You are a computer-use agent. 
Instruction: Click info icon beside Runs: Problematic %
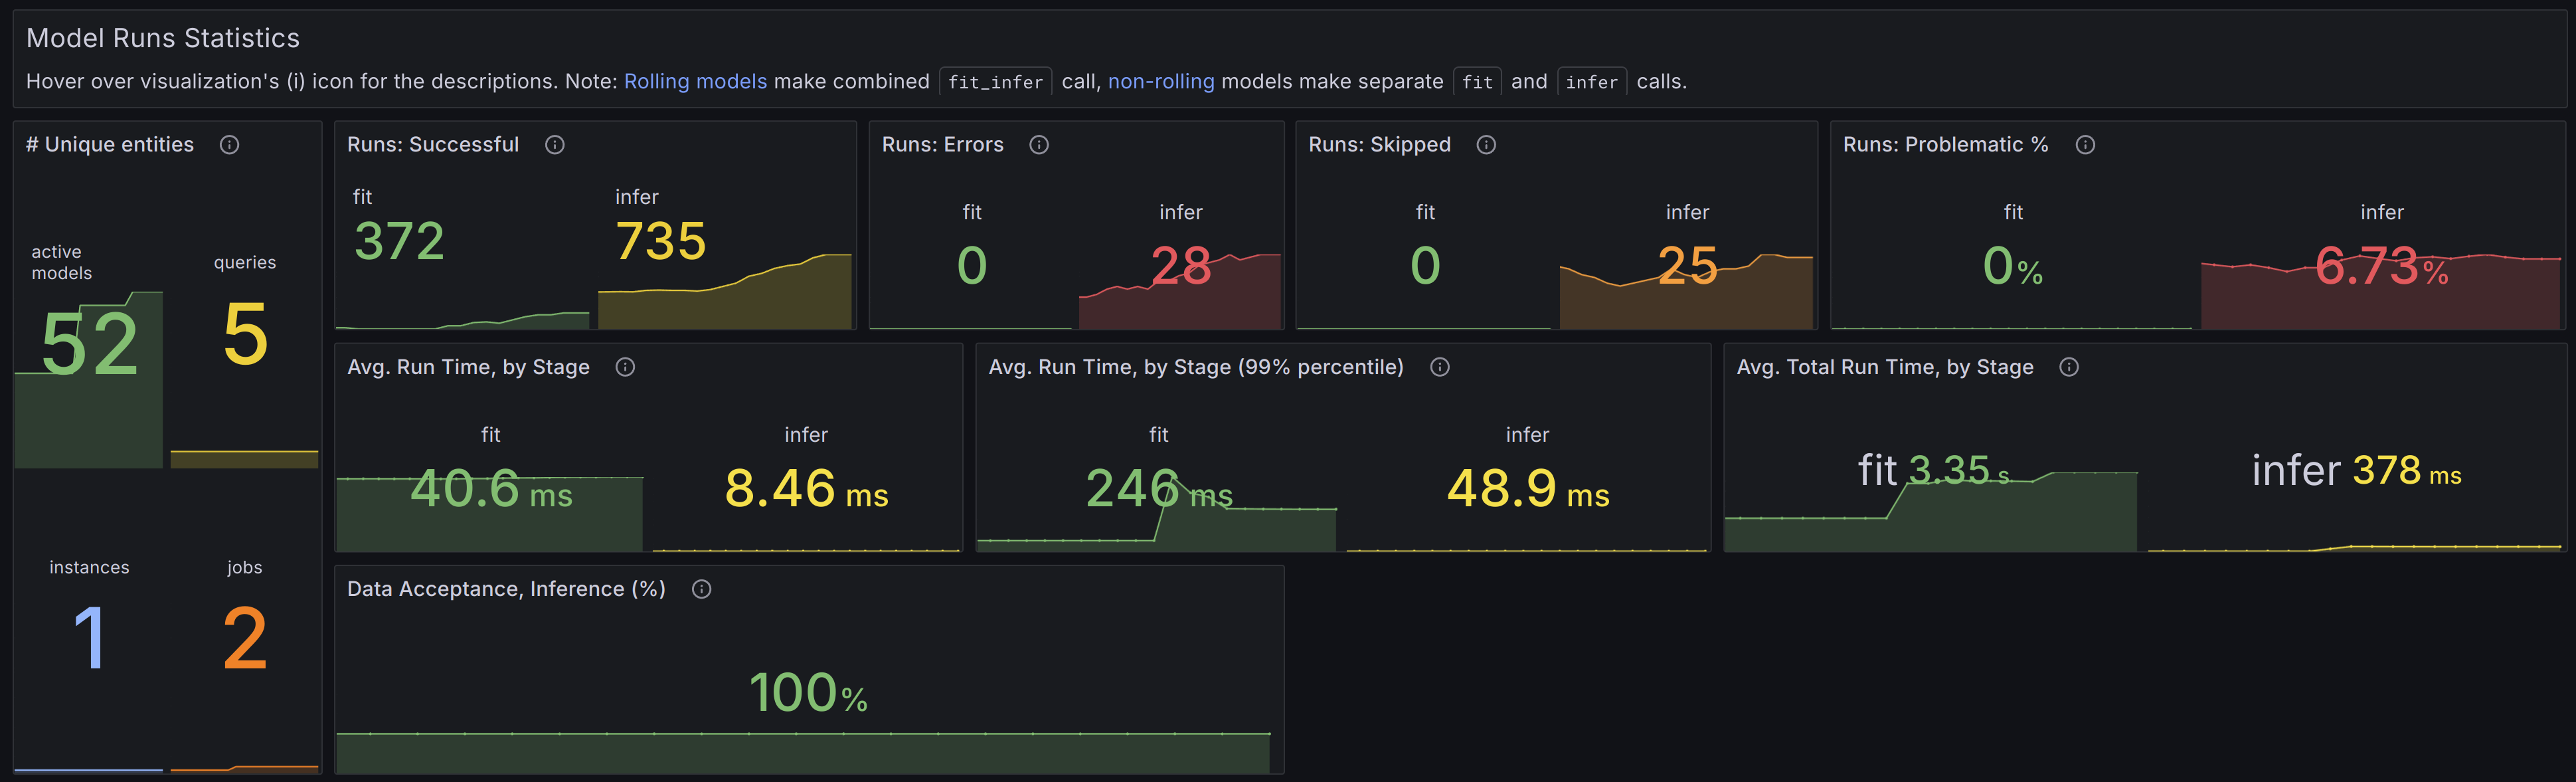[2085, 145]
